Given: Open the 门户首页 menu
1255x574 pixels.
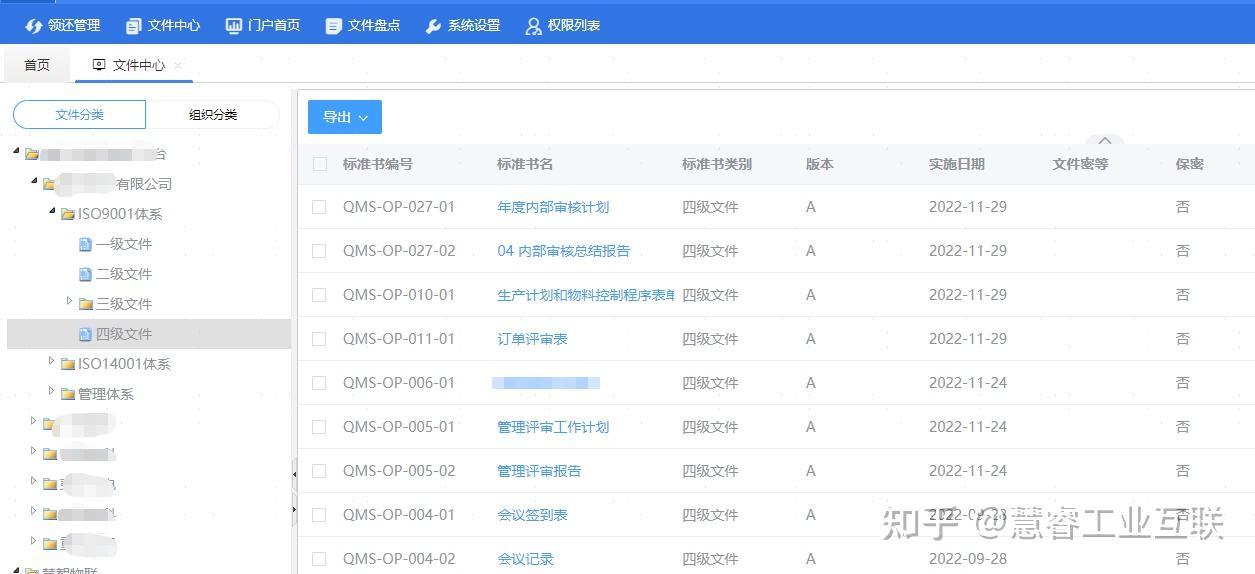Looking at the screenshot, I should coord(263,26).
